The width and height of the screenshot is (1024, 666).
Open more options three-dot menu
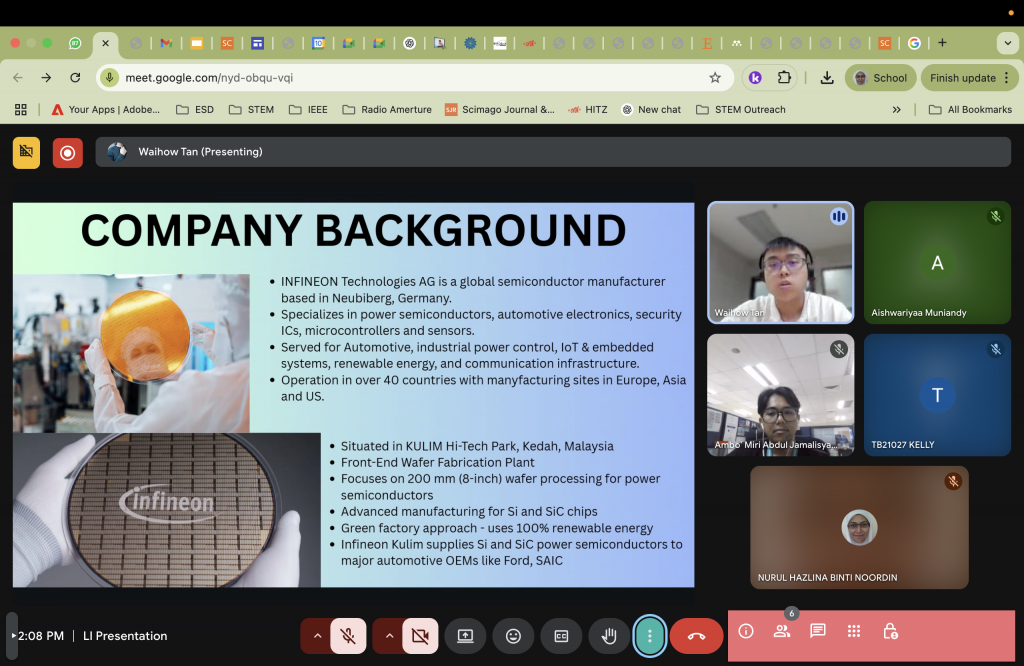[650, 635]
